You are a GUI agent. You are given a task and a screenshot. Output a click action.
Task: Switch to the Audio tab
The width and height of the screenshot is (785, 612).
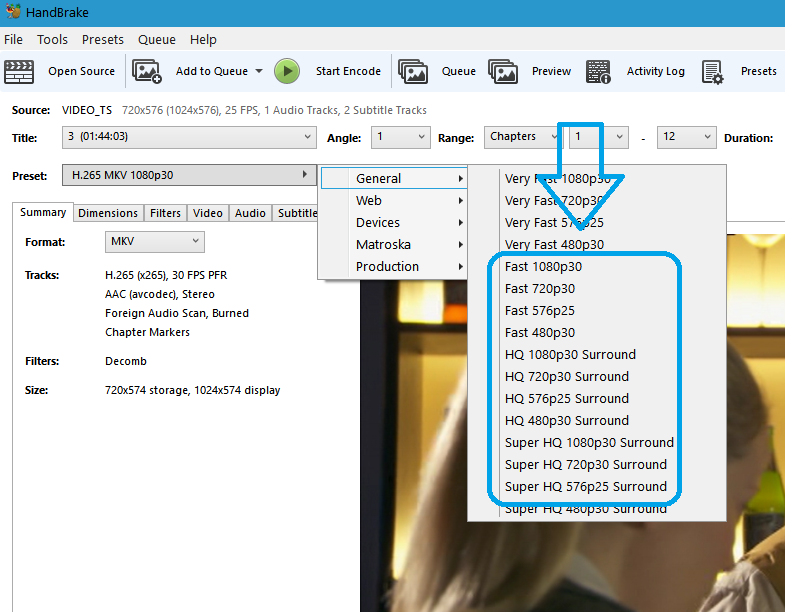pos(250,213)
